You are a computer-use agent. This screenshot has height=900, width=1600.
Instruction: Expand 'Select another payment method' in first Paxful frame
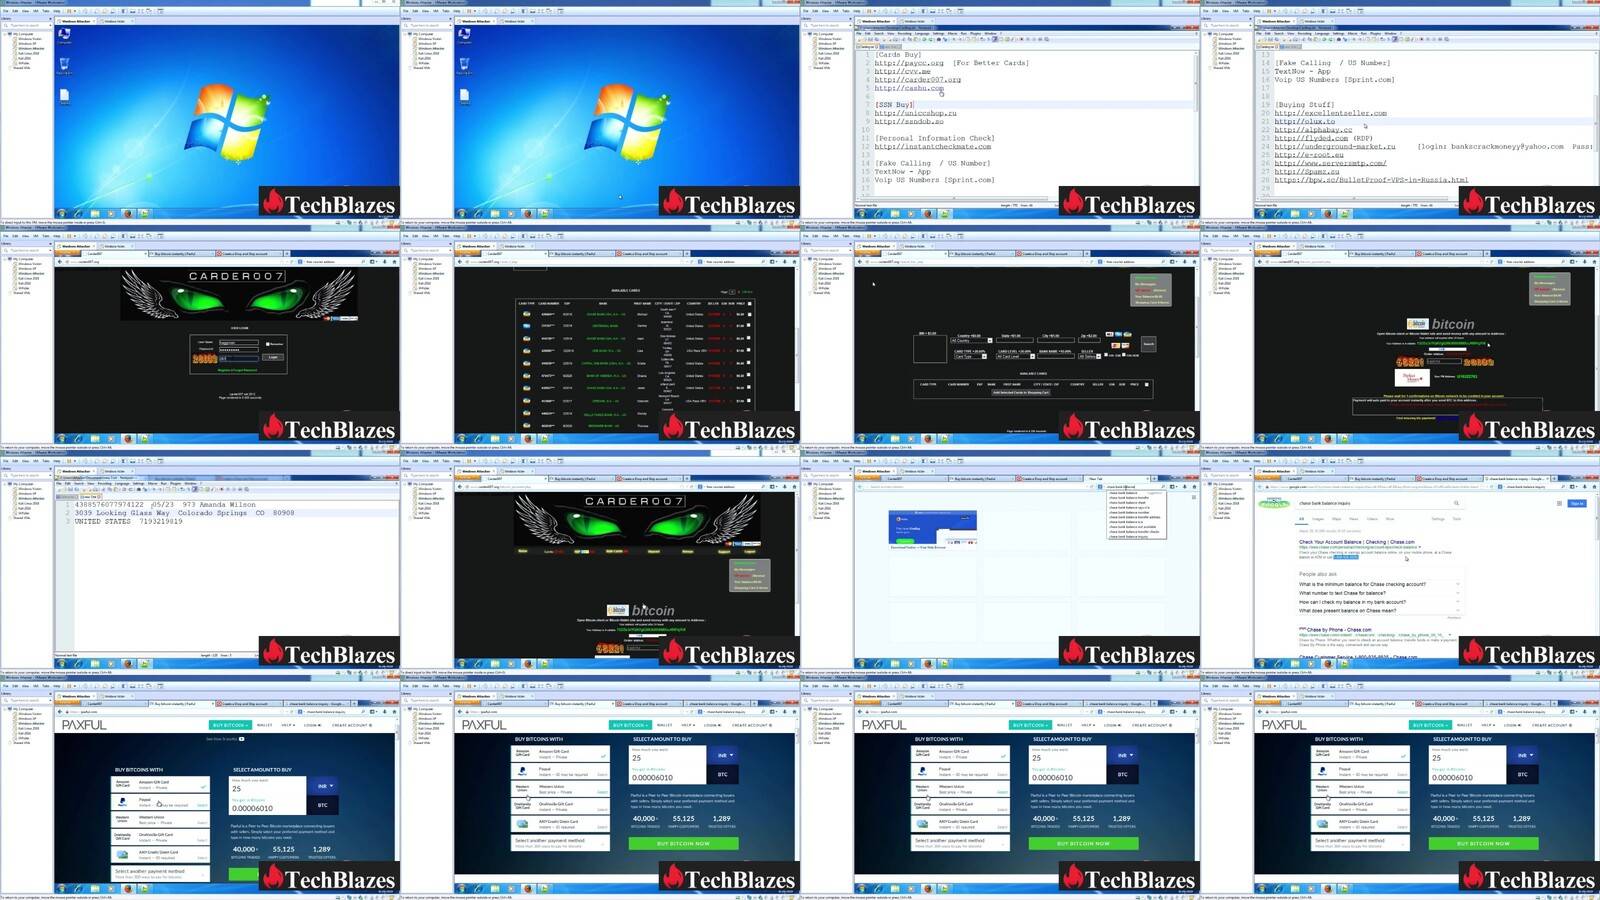(160, 873)
